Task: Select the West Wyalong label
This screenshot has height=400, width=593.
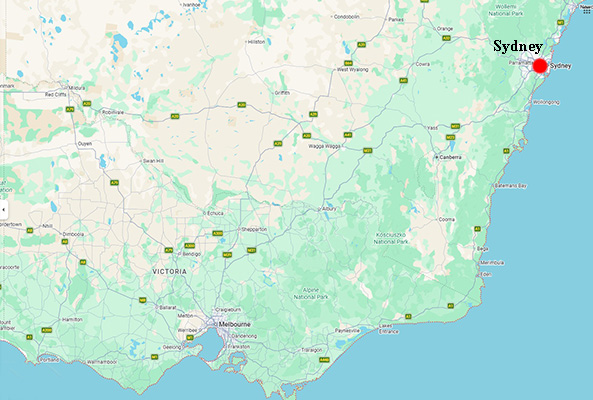Action: (x=352, y=70)
